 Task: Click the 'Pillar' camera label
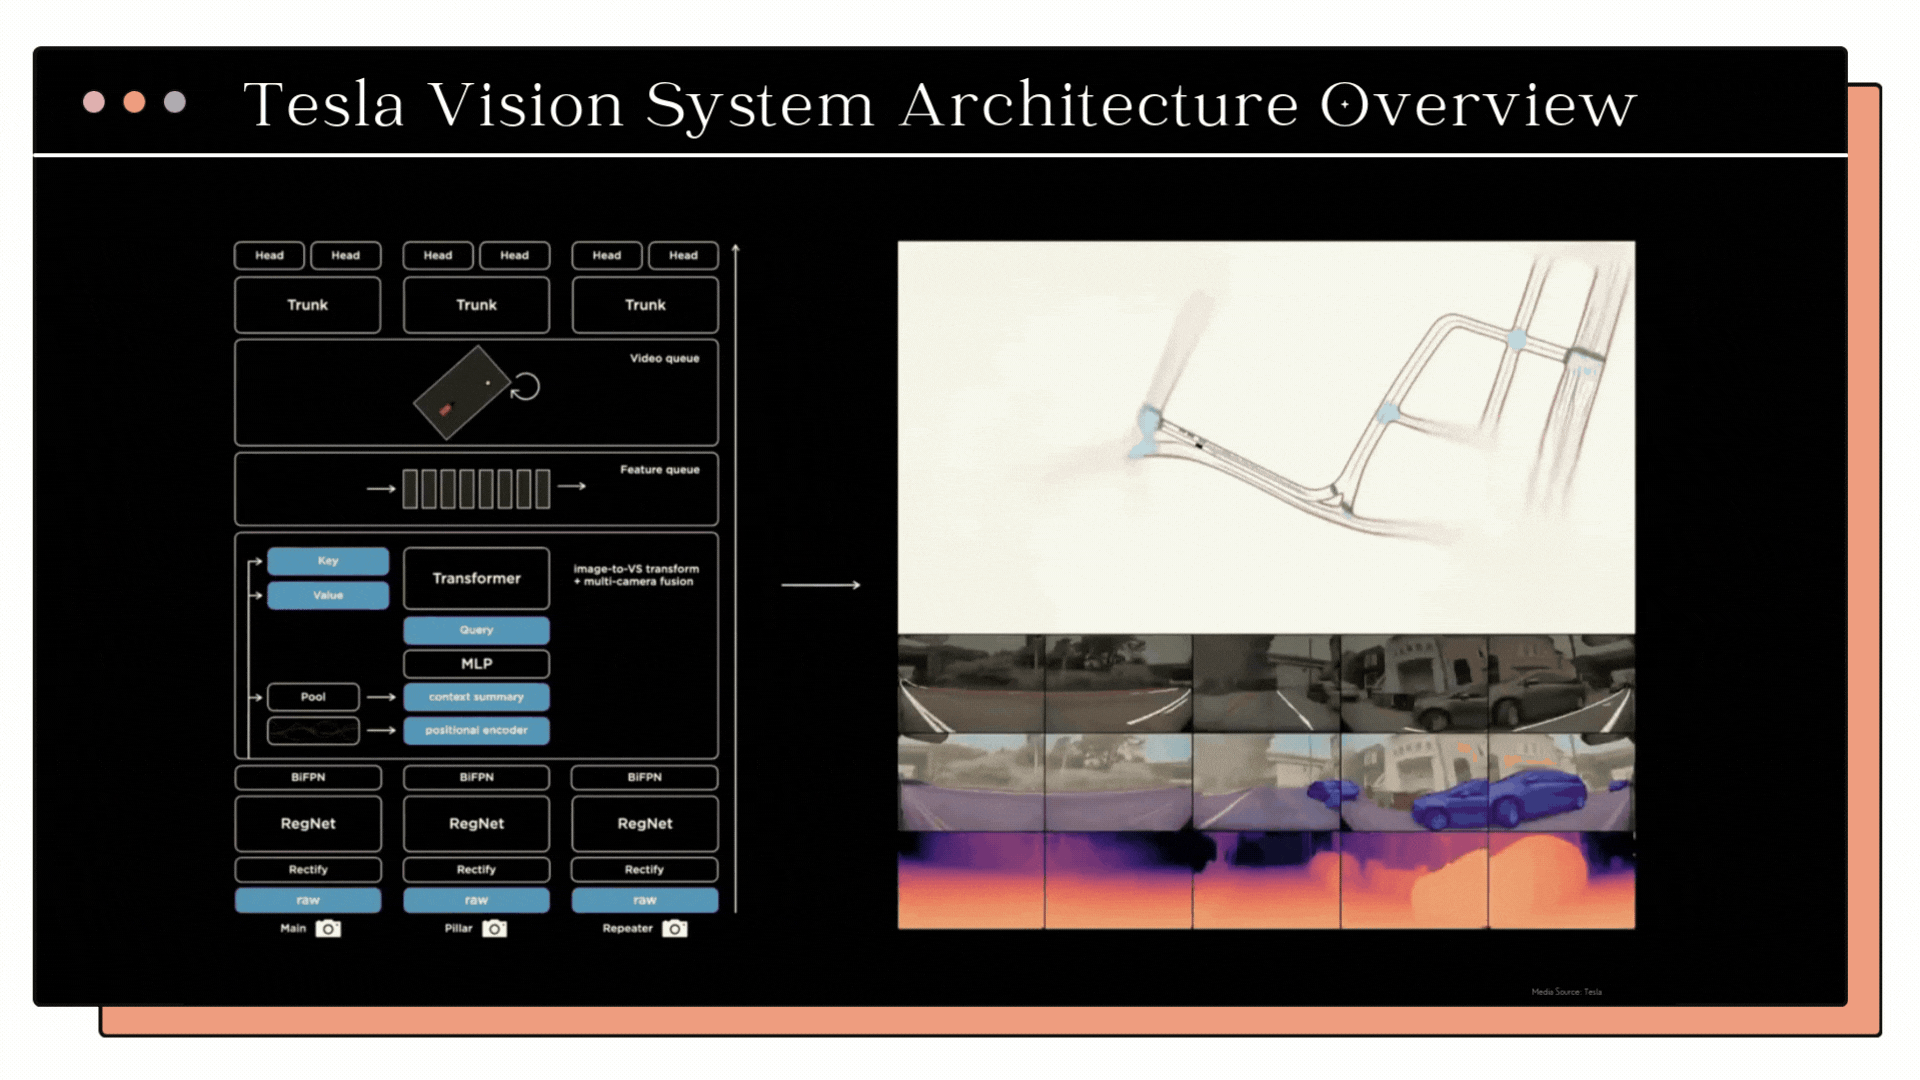[x=458, y=928]
